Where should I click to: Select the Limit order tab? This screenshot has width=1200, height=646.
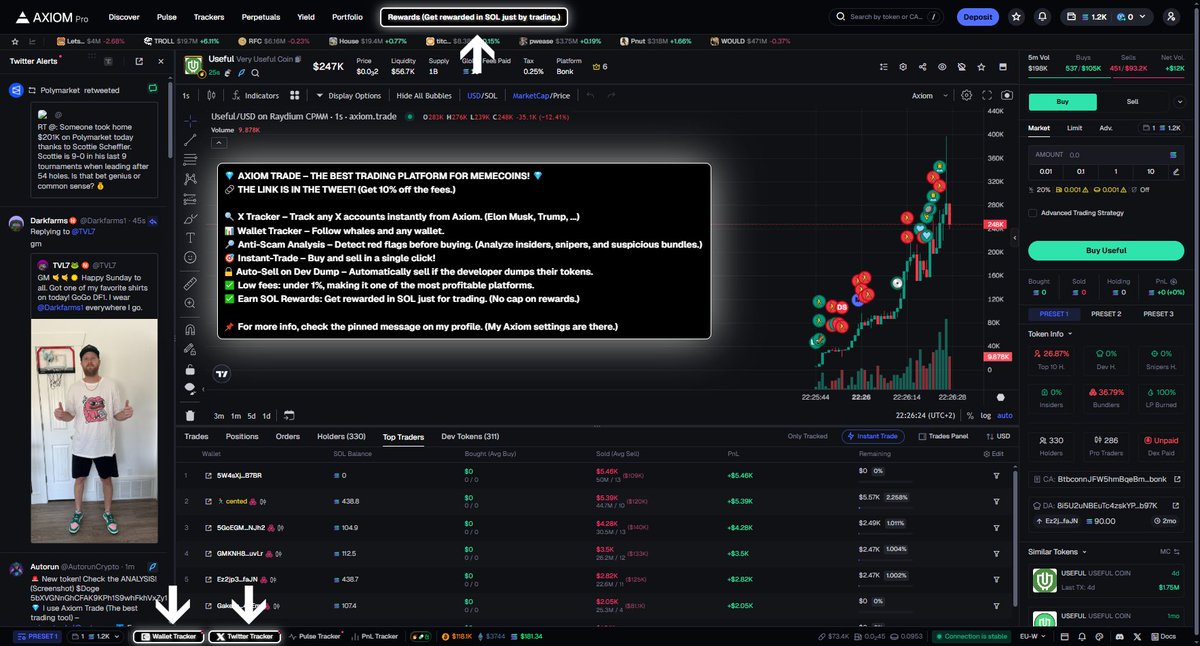point(1074,128)
